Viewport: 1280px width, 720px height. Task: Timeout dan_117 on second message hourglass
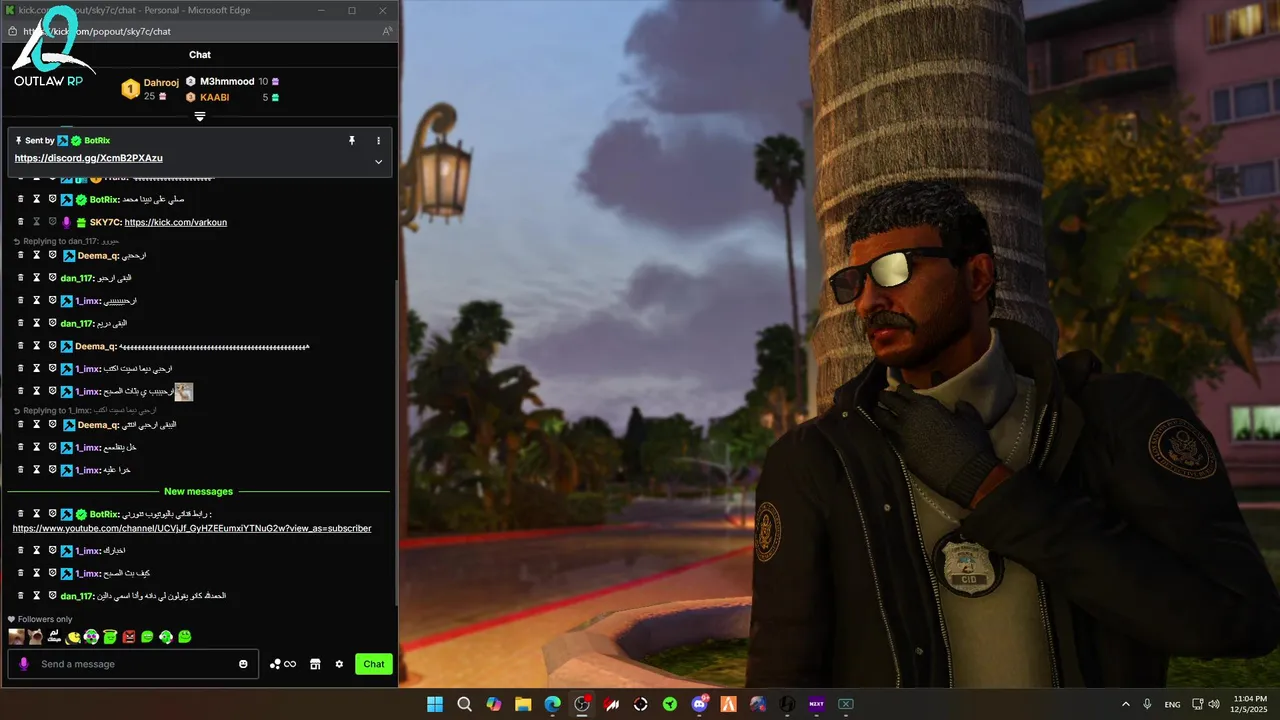(x=36, y=323)
